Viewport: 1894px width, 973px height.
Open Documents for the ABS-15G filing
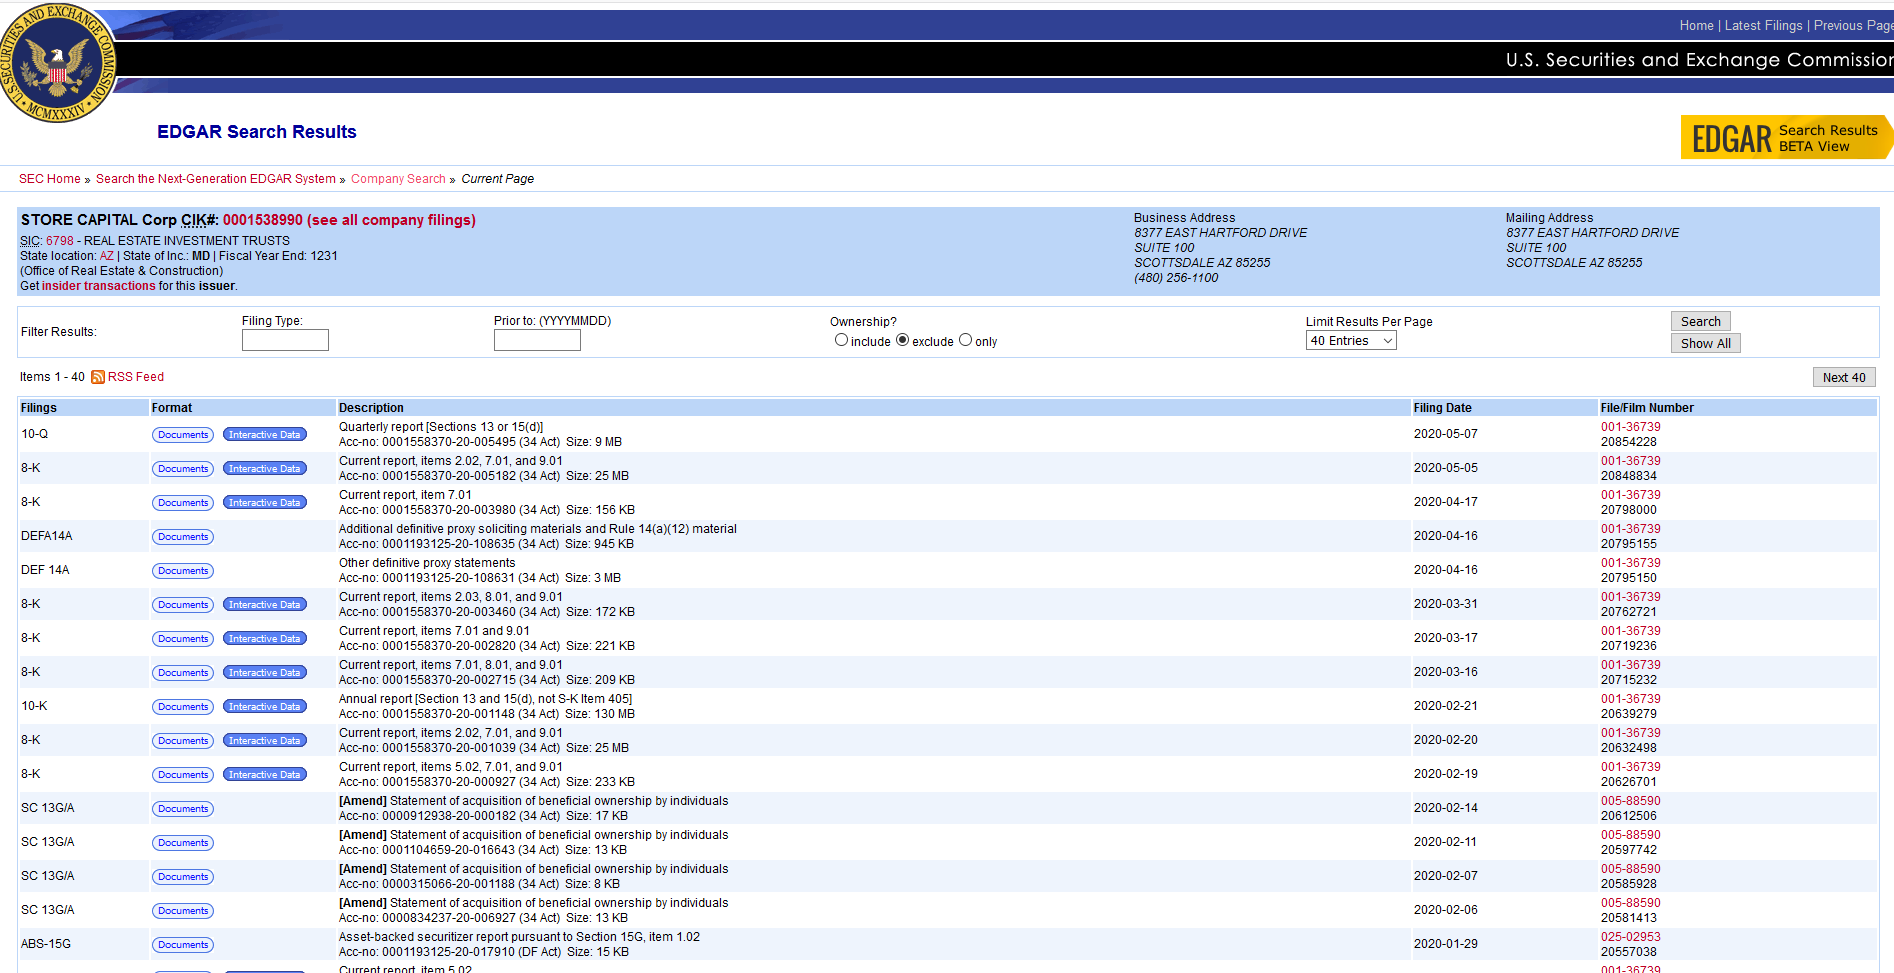[x=183, y=945]
